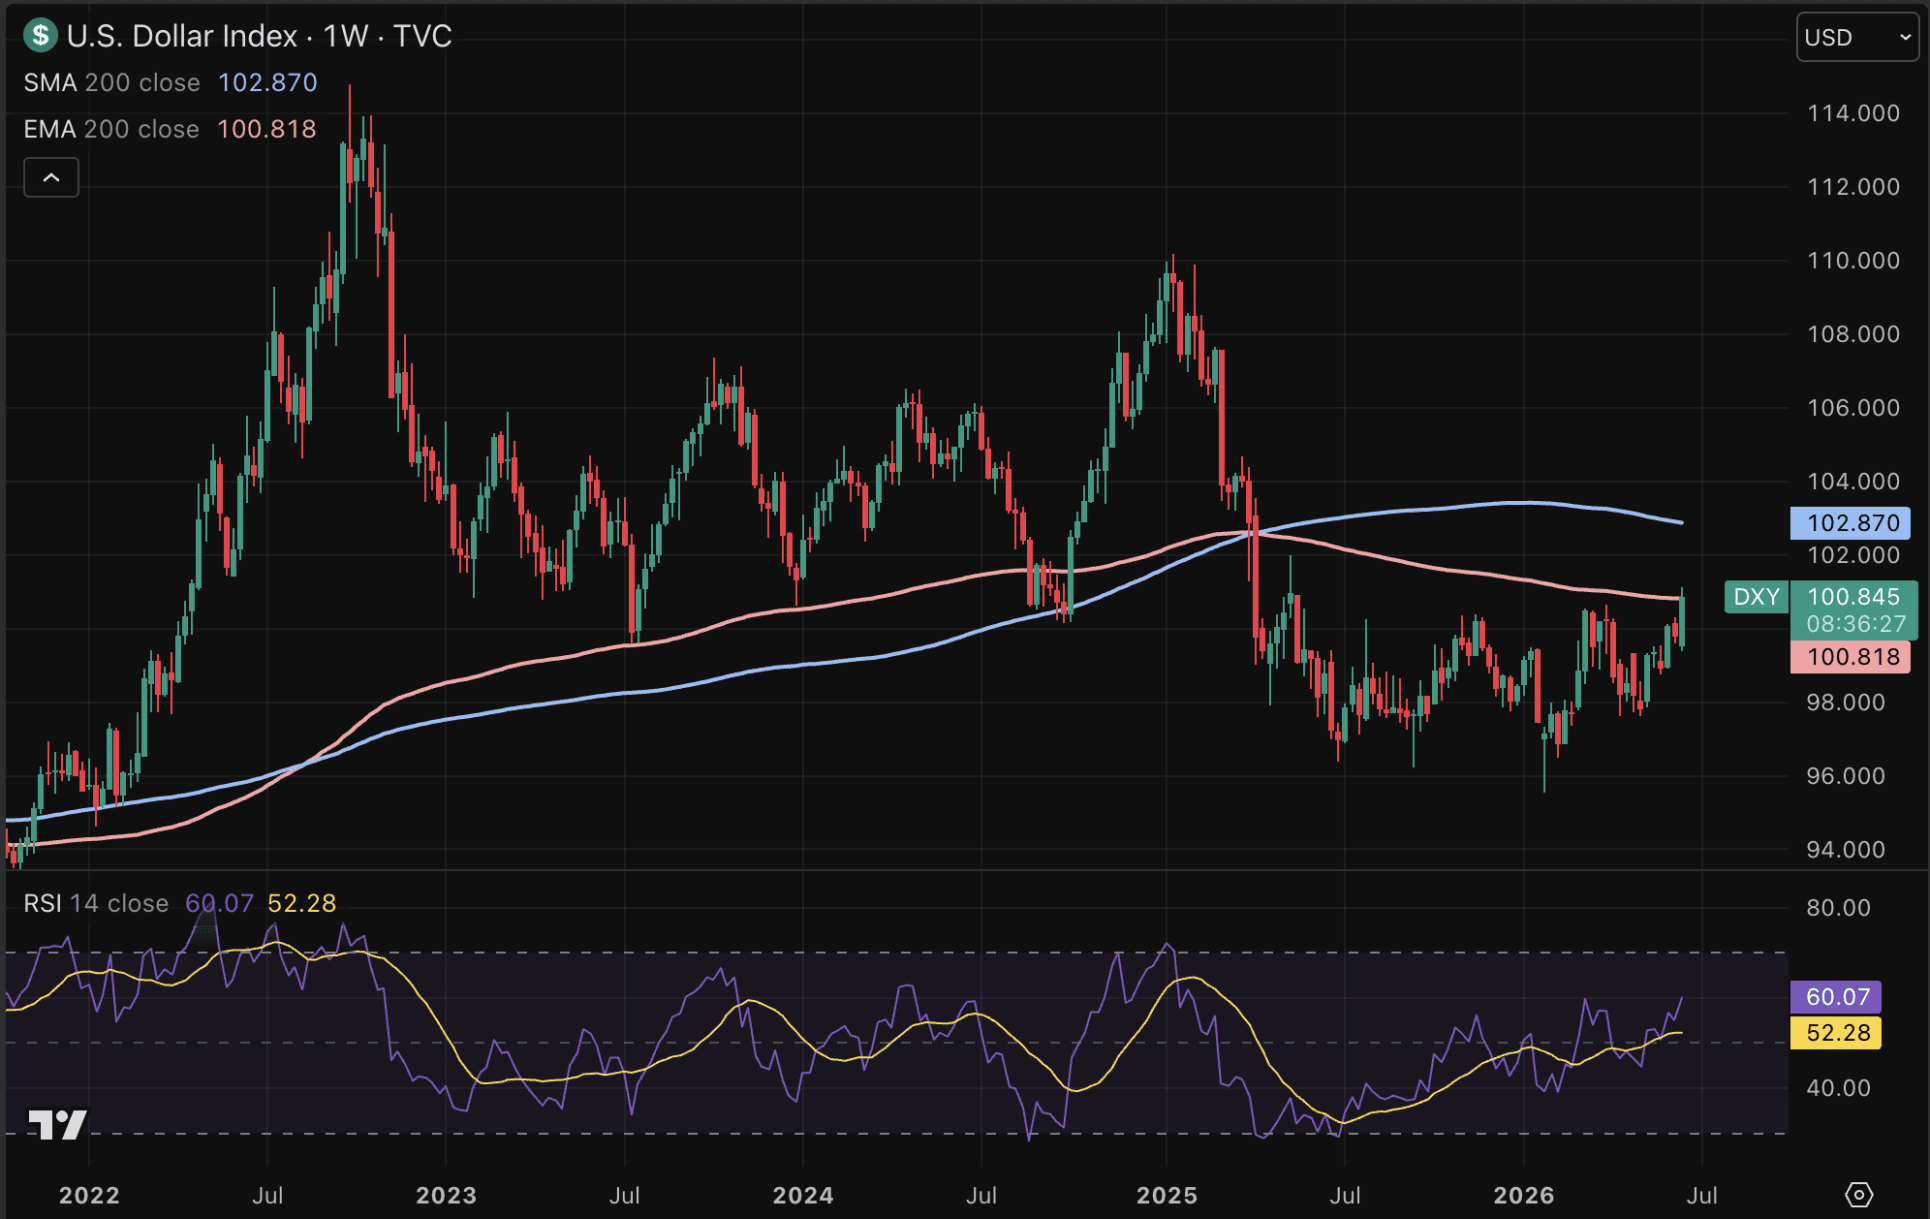The image size is (1930, 1219).
Task: Click the 2026 time axis label
Action: click(1524, 1195)
